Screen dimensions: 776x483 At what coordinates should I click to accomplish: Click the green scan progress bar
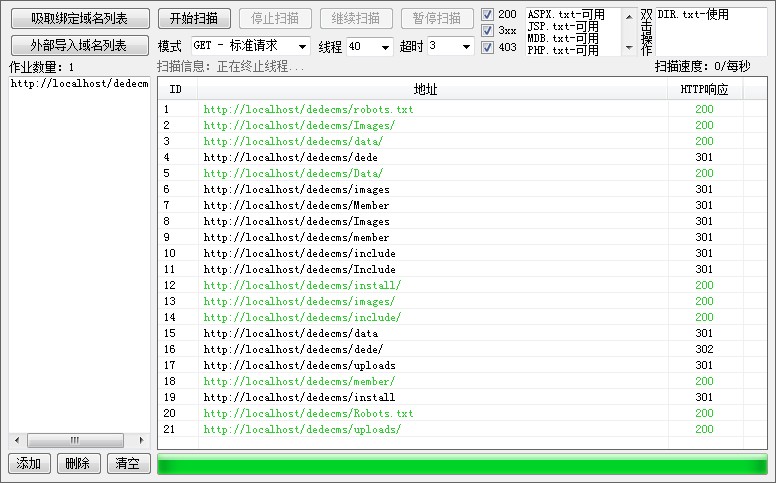tap(462, 465)
